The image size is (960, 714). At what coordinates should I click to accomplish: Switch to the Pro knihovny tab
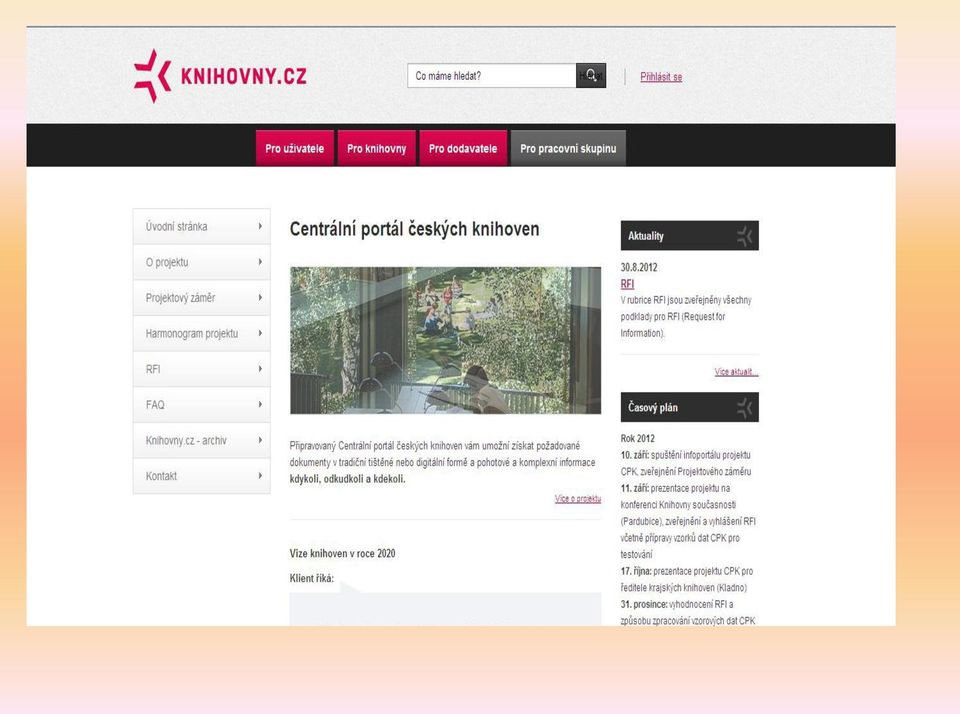tap(377, 148)
